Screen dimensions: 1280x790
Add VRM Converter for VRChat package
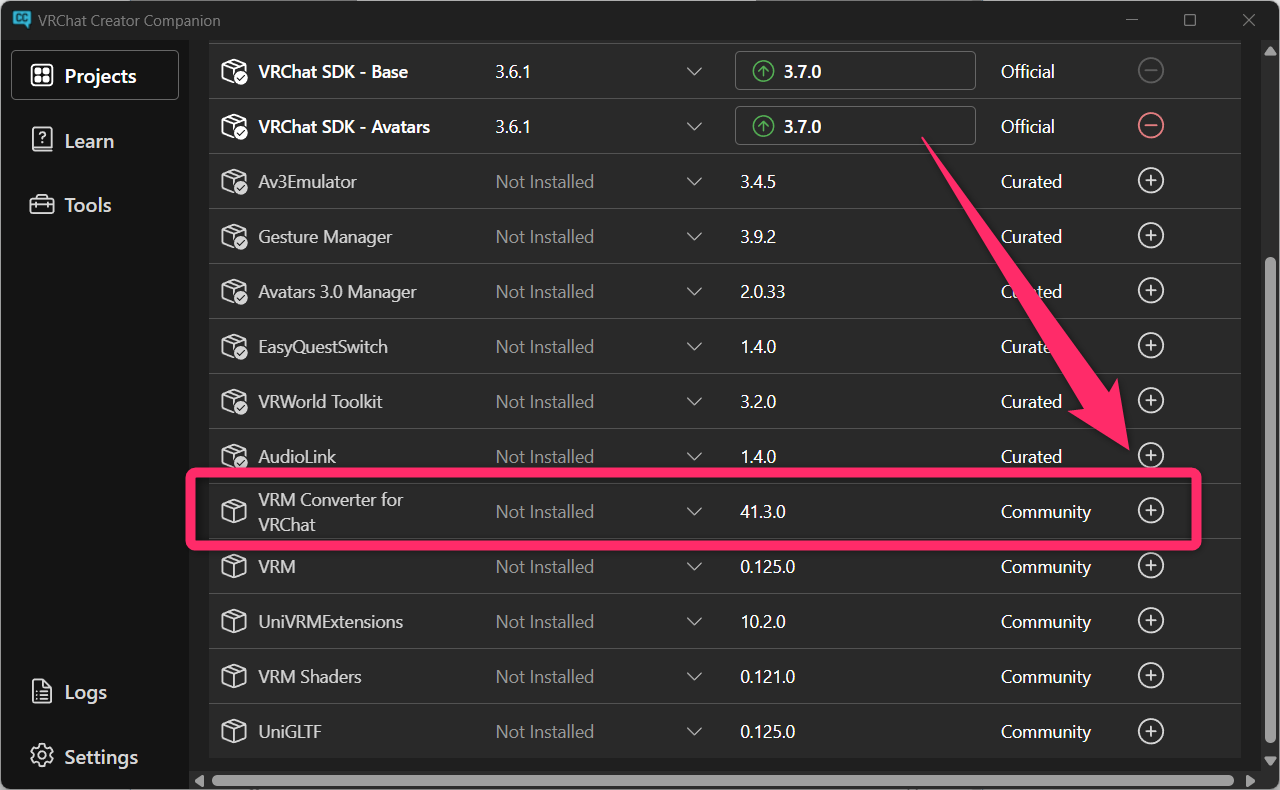(x=1151, y=511)
